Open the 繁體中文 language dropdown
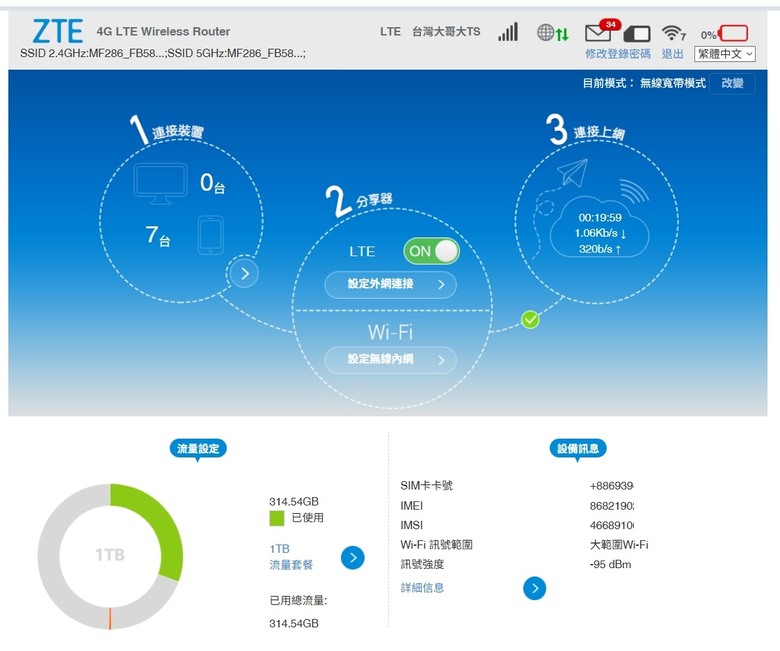The height and width of the screenshot is (651, 780). [725, 54]
